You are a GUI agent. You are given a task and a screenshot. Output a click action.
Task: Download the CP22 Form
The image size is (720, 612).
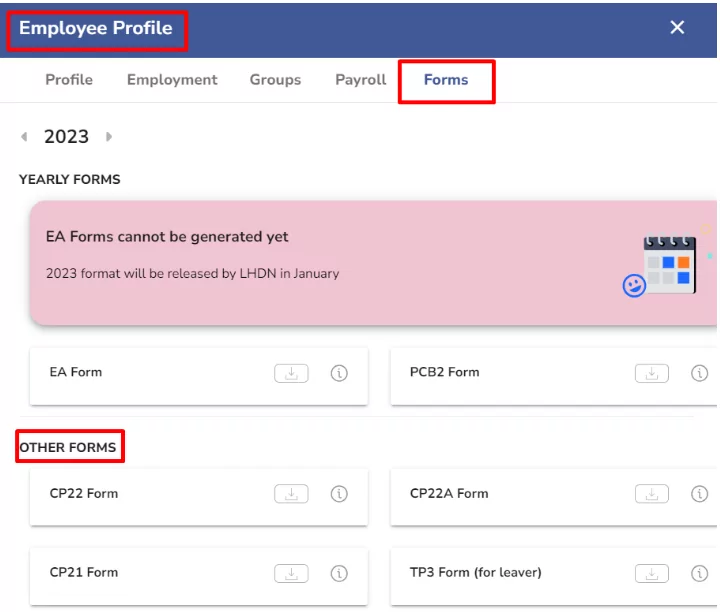(x=291, y=494)
